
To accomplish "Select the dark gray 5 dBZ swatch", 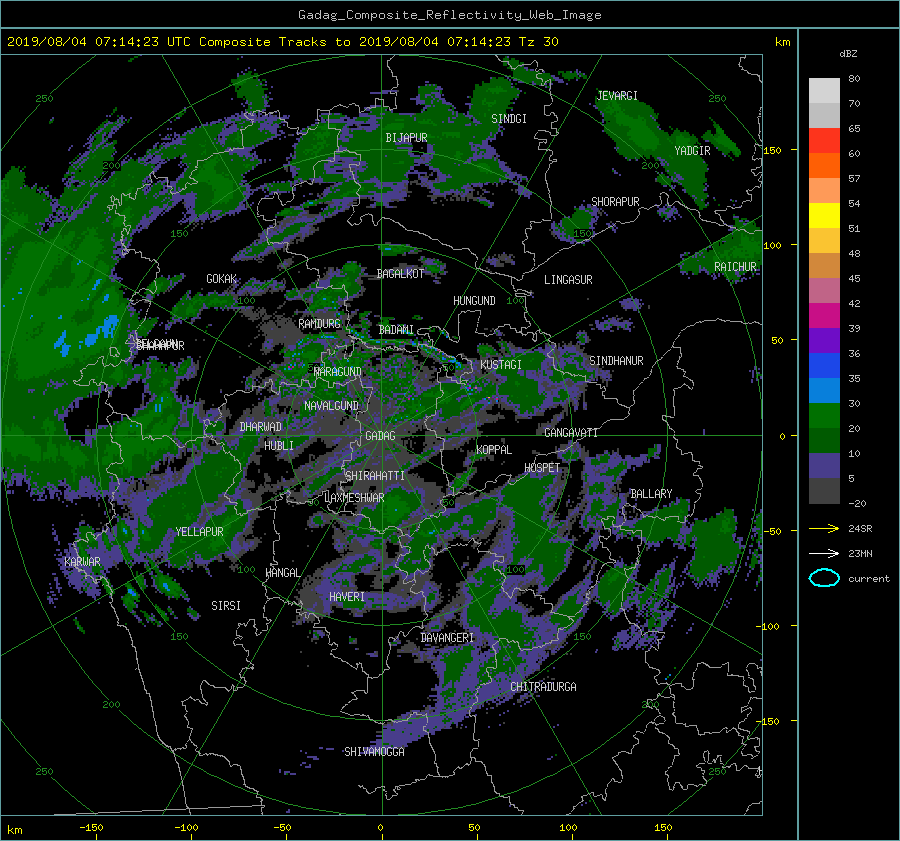I will pyautogui.click(x=824, y=490).
